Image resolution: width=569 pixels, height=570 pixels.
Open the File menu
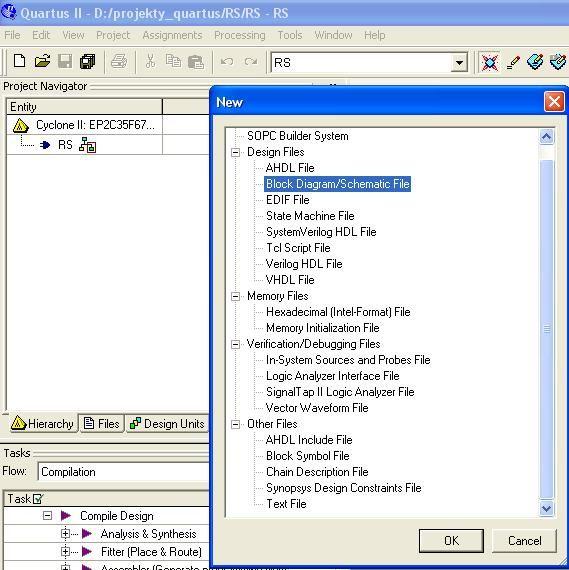[x=12, y=35]
